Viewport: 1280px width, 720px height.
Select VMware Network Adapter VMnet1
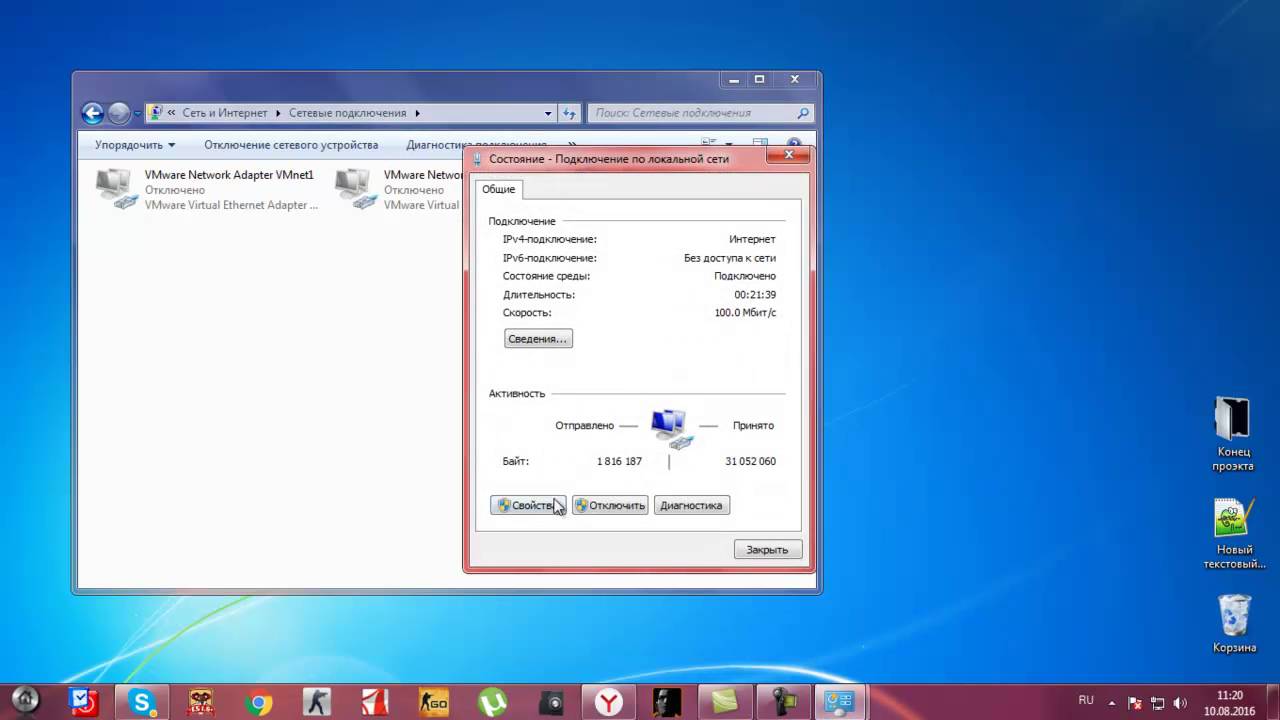[x=207, y=189]
